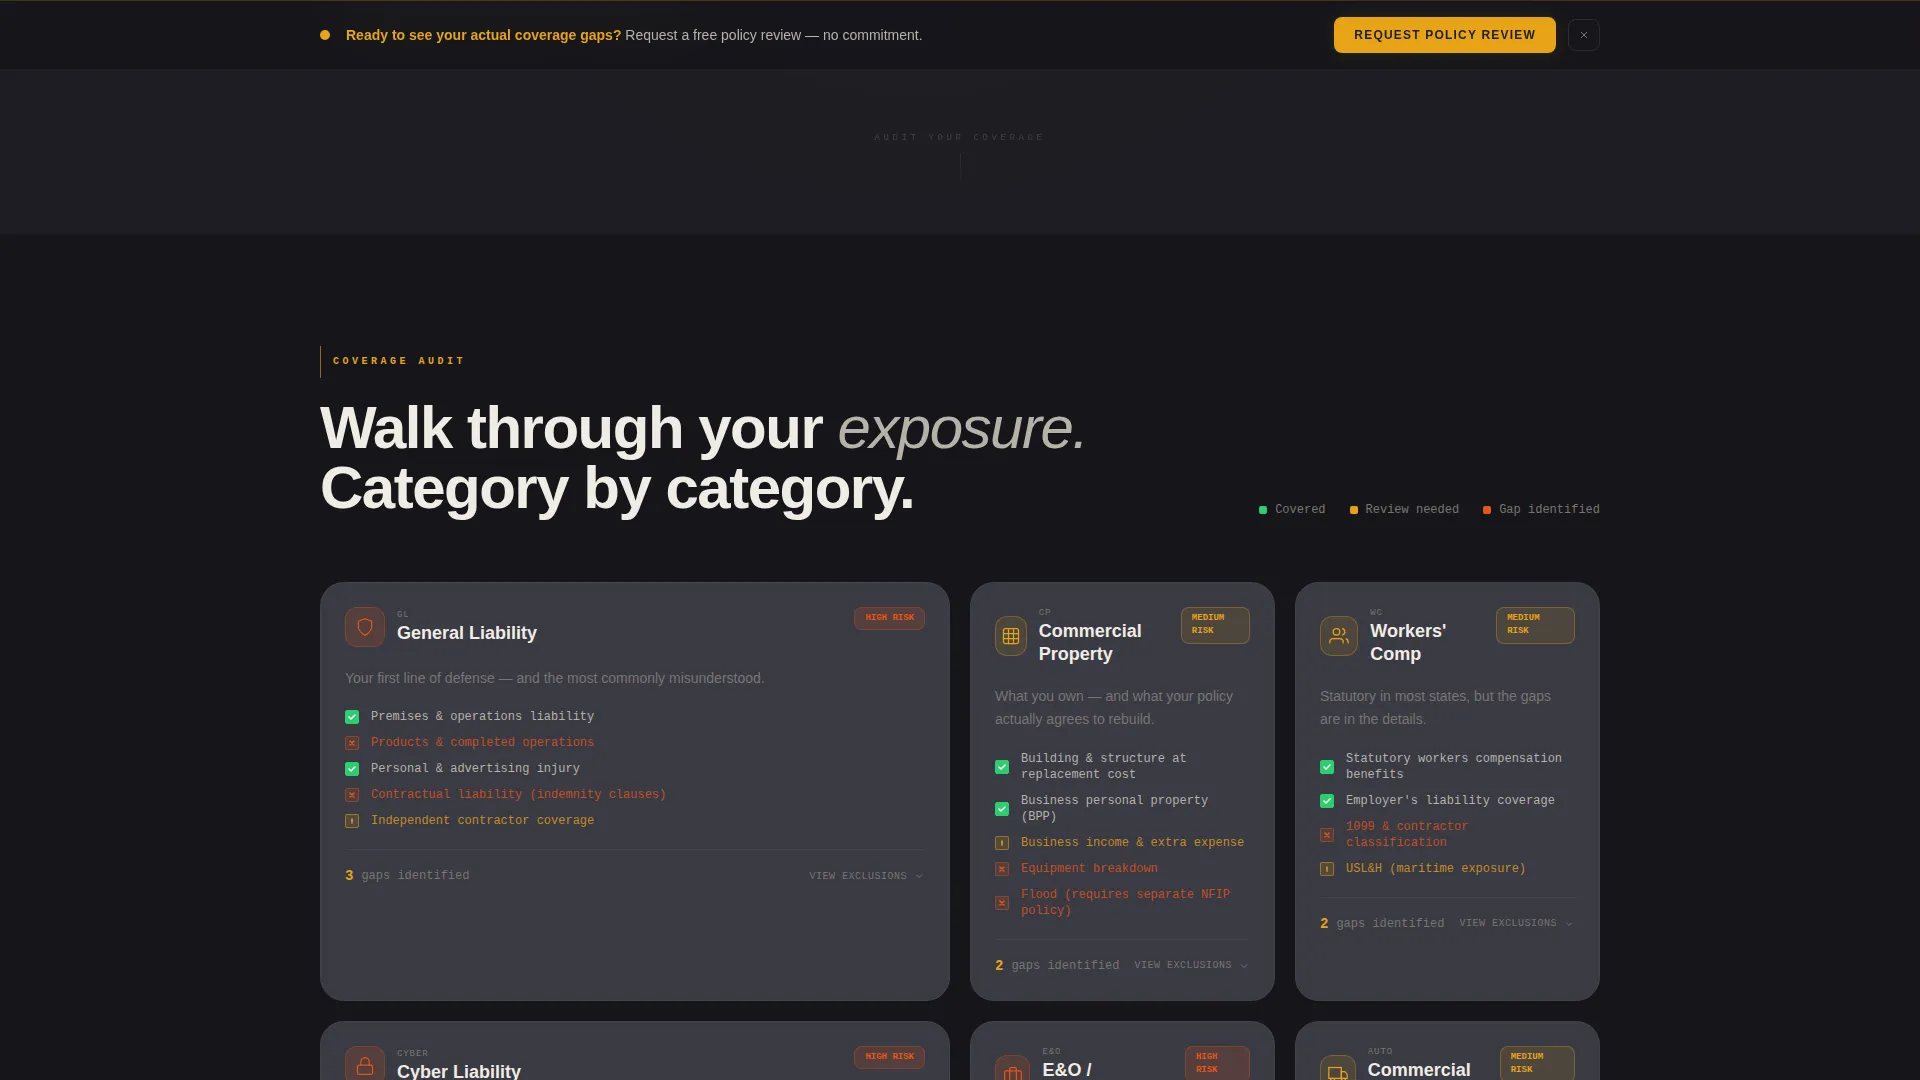Toggle the Premises & operations liability checkbox

coord(352,717)
